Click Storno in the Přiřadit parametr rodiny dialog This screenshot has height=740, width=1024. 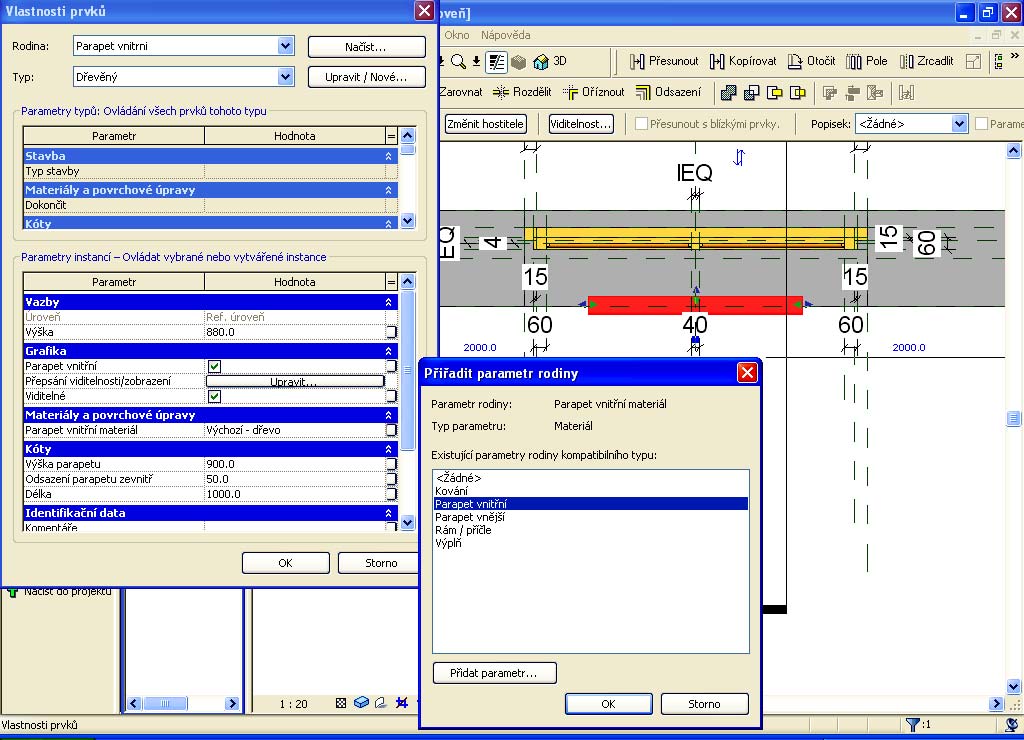704,704
